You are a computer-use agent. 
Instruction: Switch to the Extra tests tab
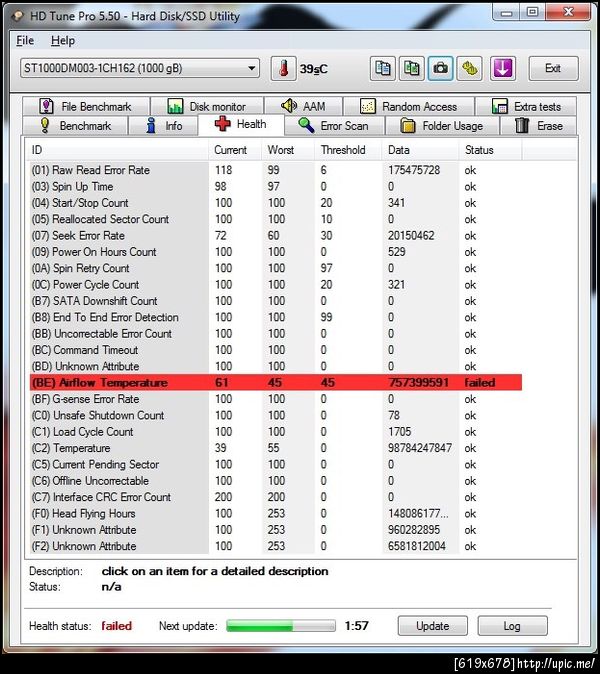[526, 106]
